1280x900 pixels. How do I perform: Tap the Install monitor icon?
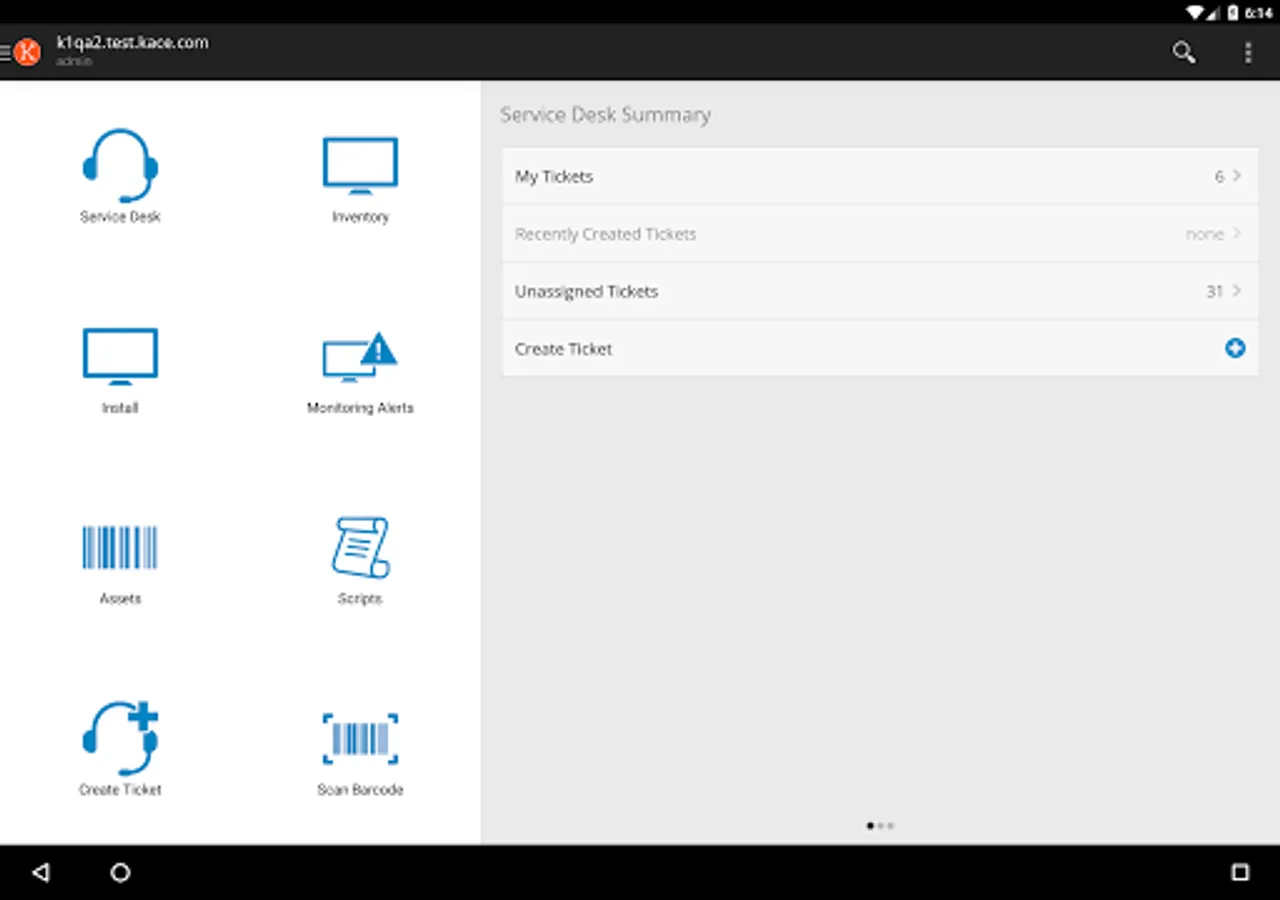120,357
